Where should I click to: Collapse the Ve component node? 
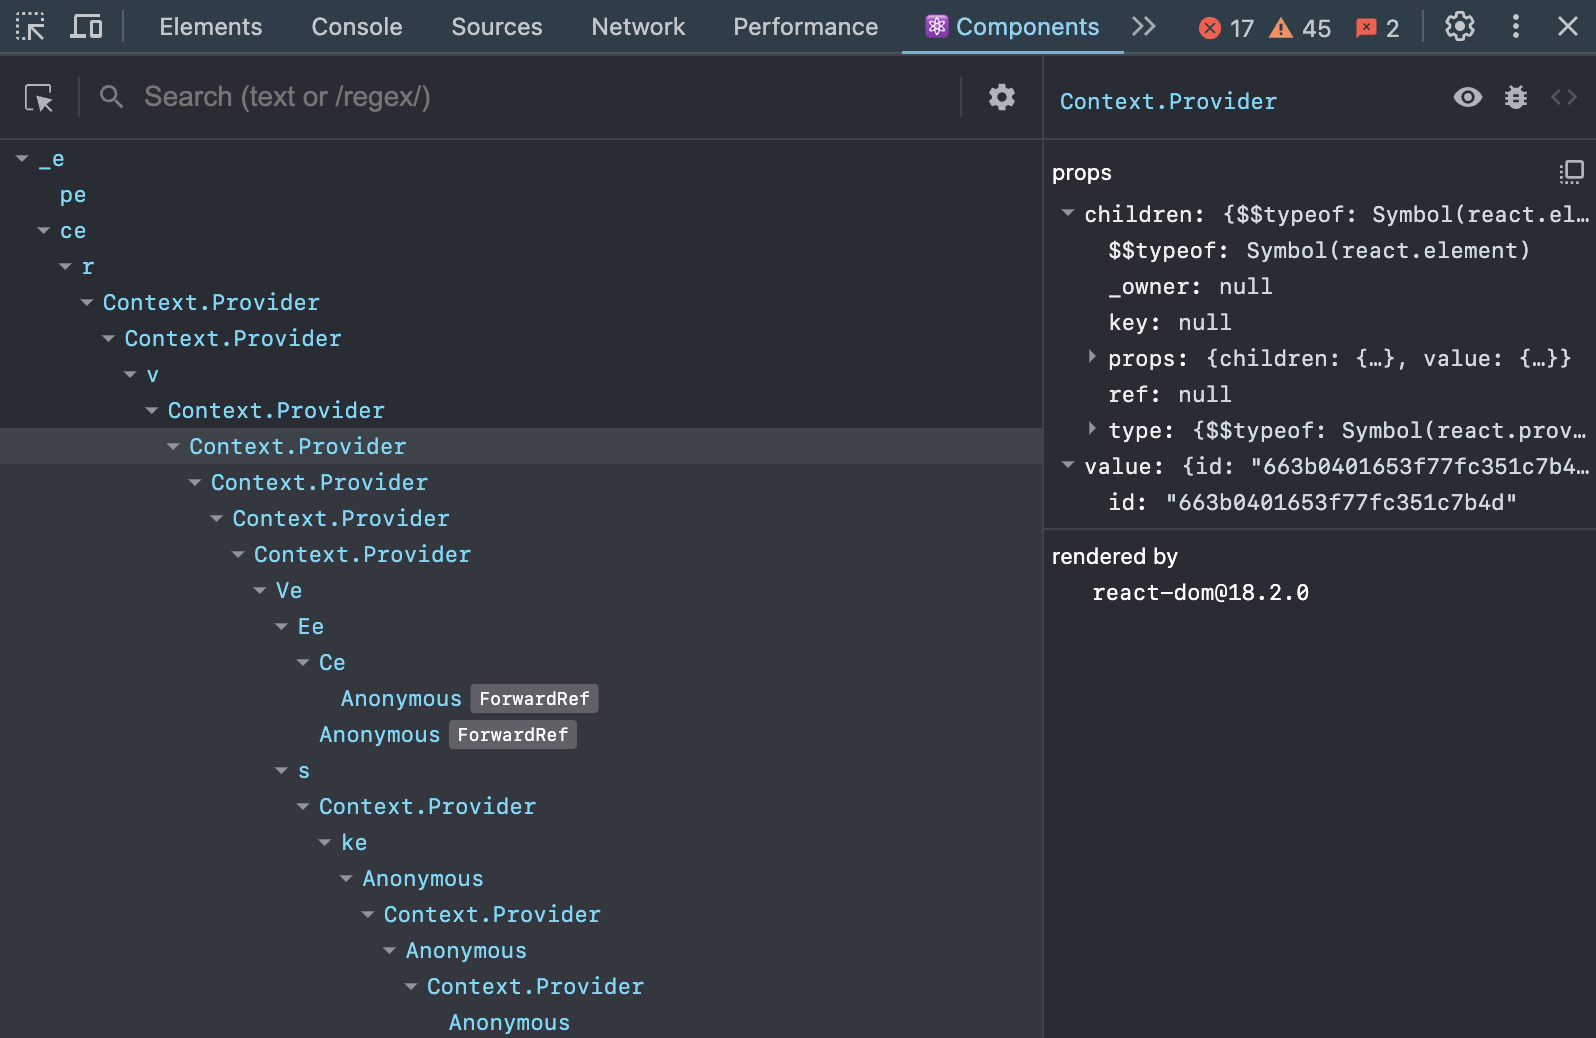click(260, 590)
